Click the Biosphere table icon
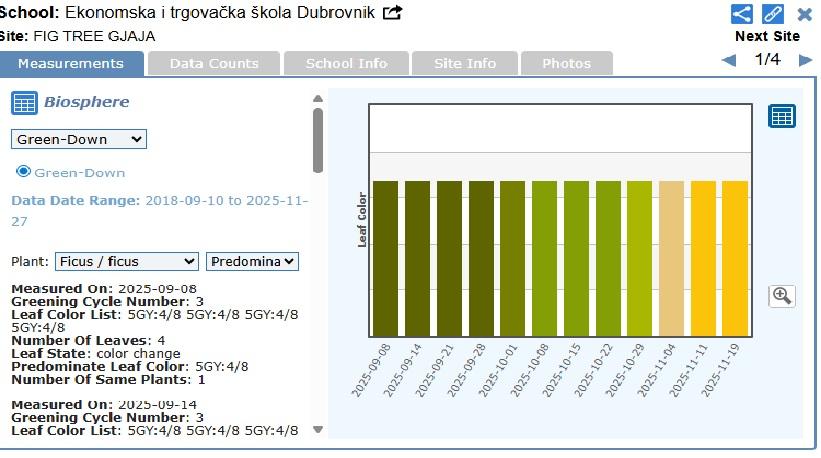Viewport: 821px width, 458px height. click(x=24, y=103)
